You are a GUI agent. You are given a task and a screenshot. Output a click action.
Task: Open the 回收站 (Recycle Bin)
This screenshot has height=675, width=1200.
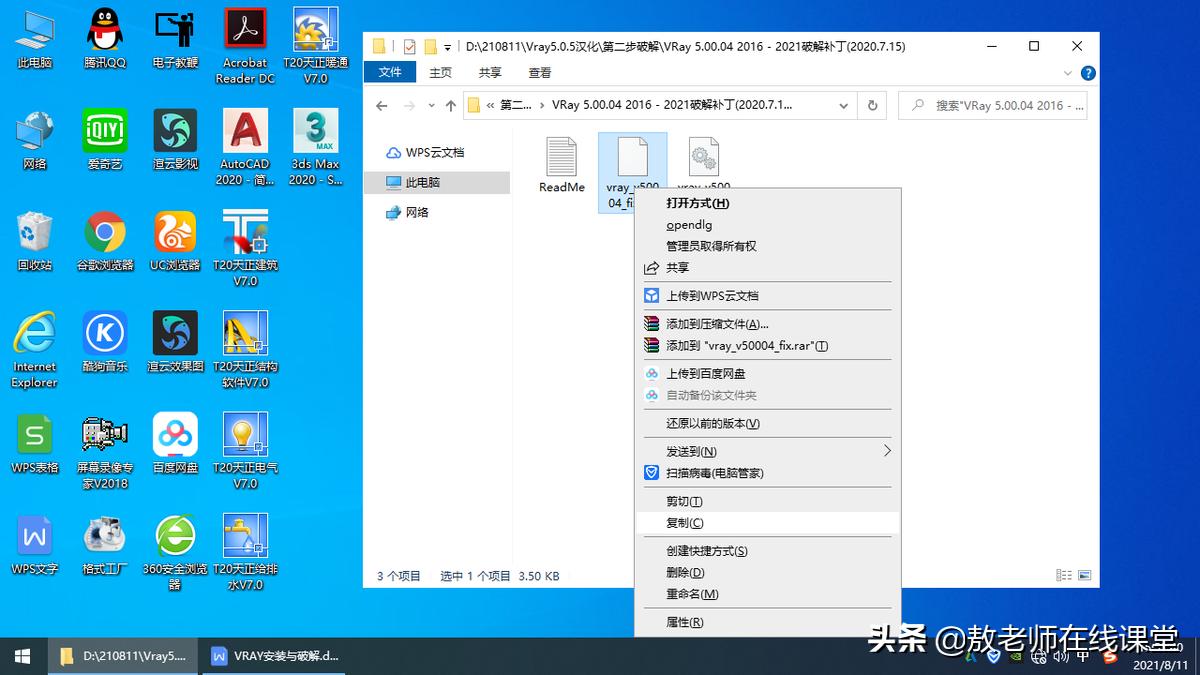click(34, 230)
